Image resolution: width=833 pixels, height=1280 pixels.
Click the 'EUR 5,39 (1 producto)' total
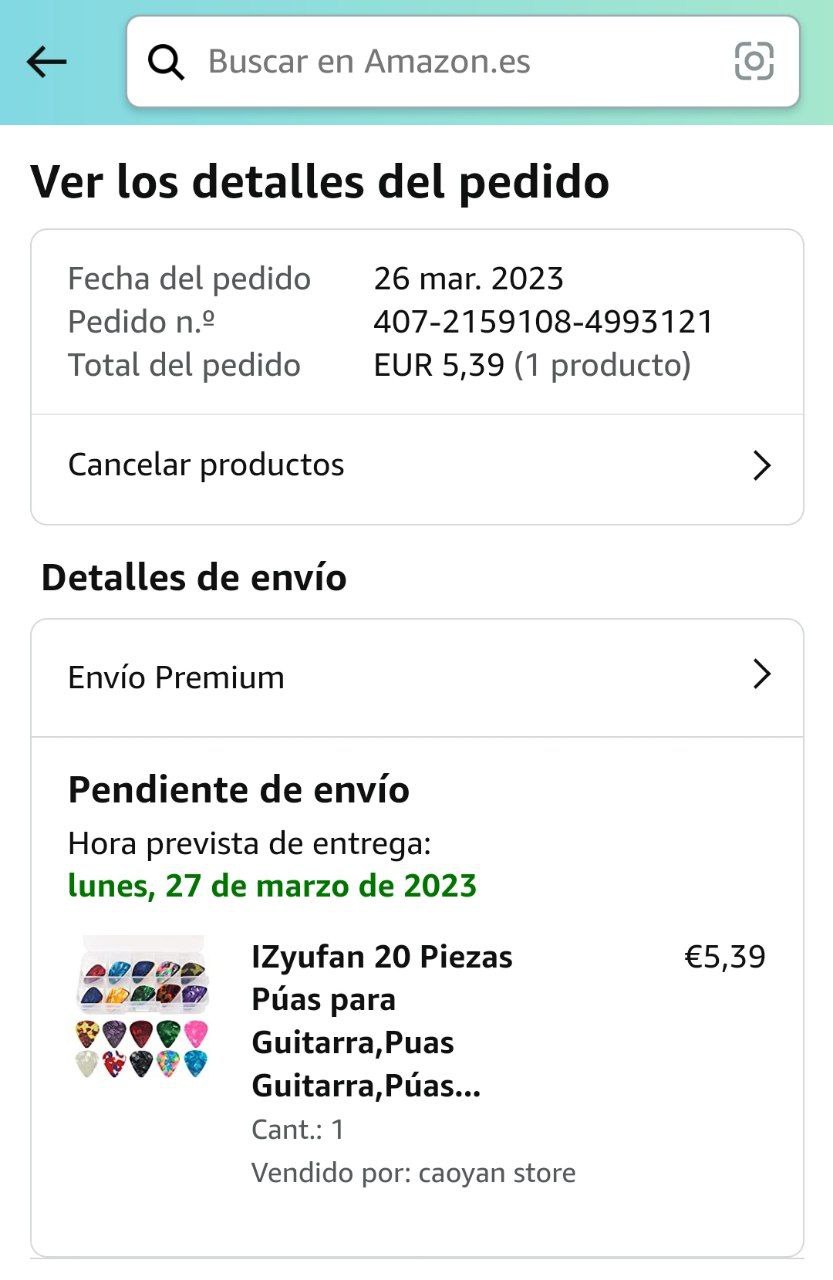[532, 365]
